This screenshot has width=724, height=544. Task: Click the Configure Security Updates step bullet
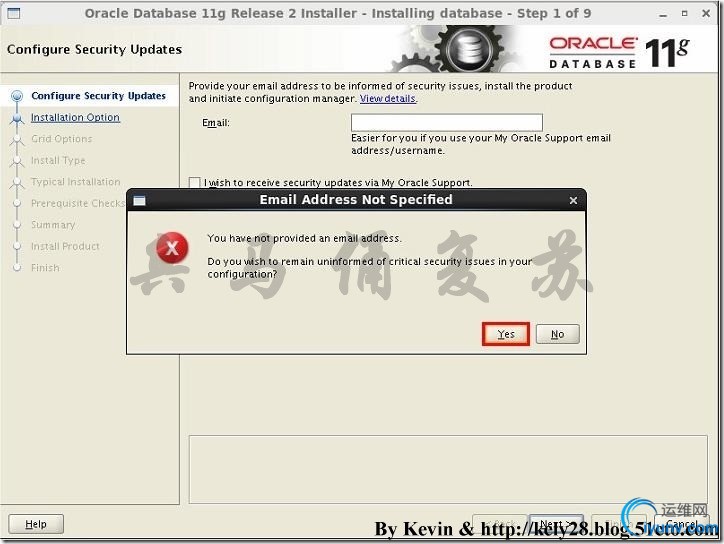click(17, 96)
